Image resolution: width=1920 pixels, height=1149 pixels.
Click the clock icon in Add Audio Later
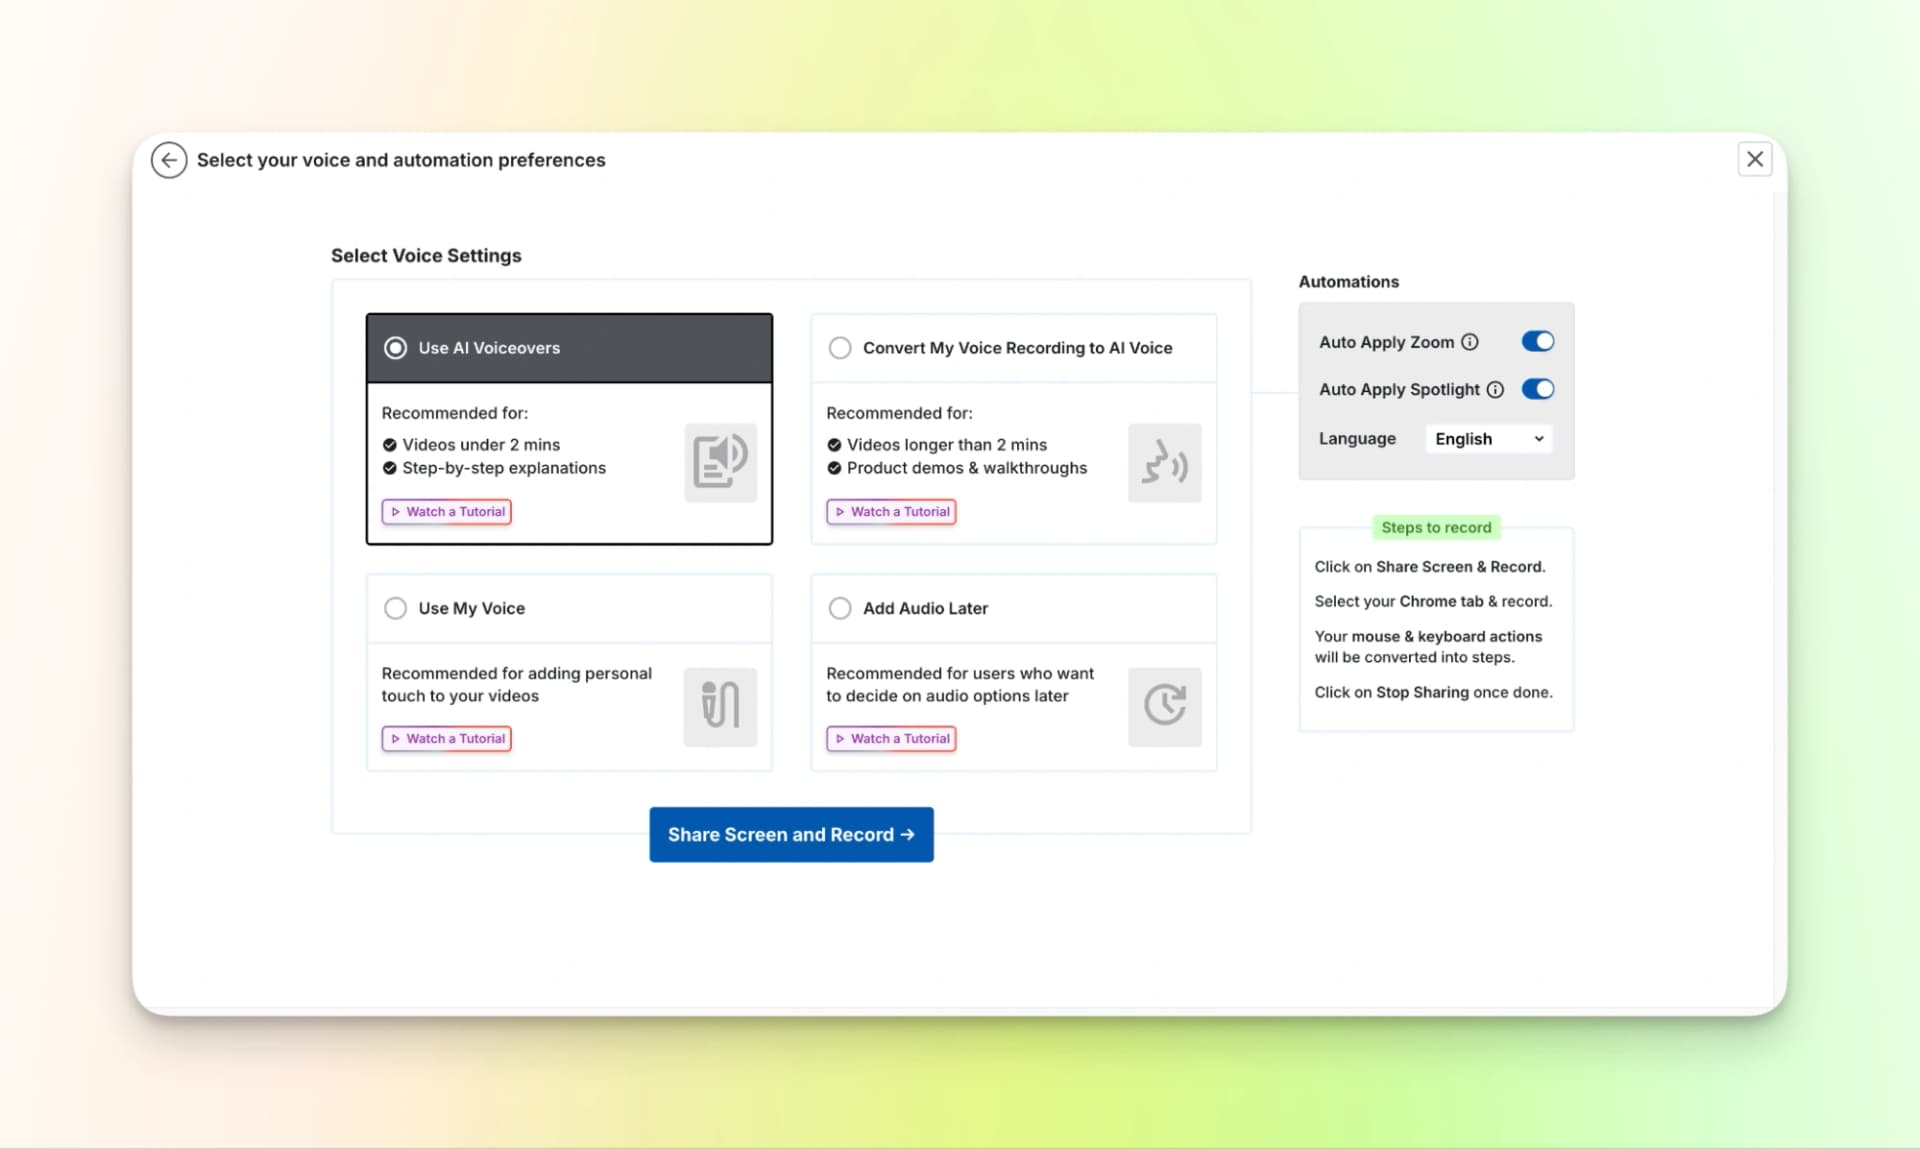(1164, 706)
